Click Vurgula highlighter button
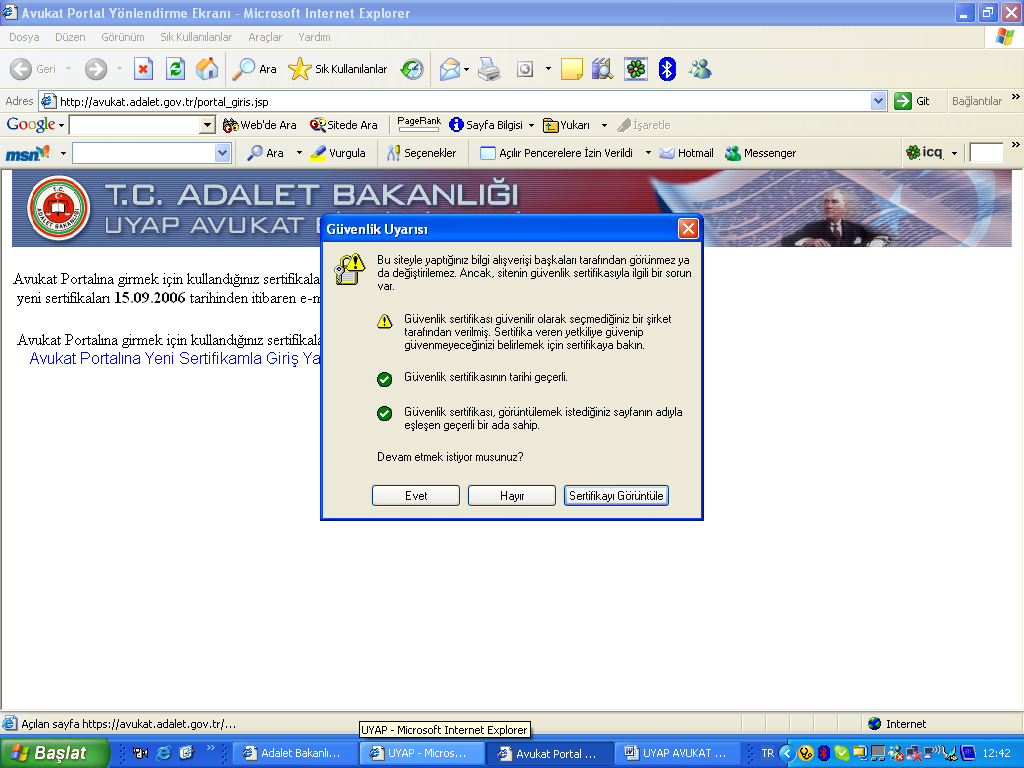Image resolution: width=1024 pixels, height=768 pixels. click(338, 153)
